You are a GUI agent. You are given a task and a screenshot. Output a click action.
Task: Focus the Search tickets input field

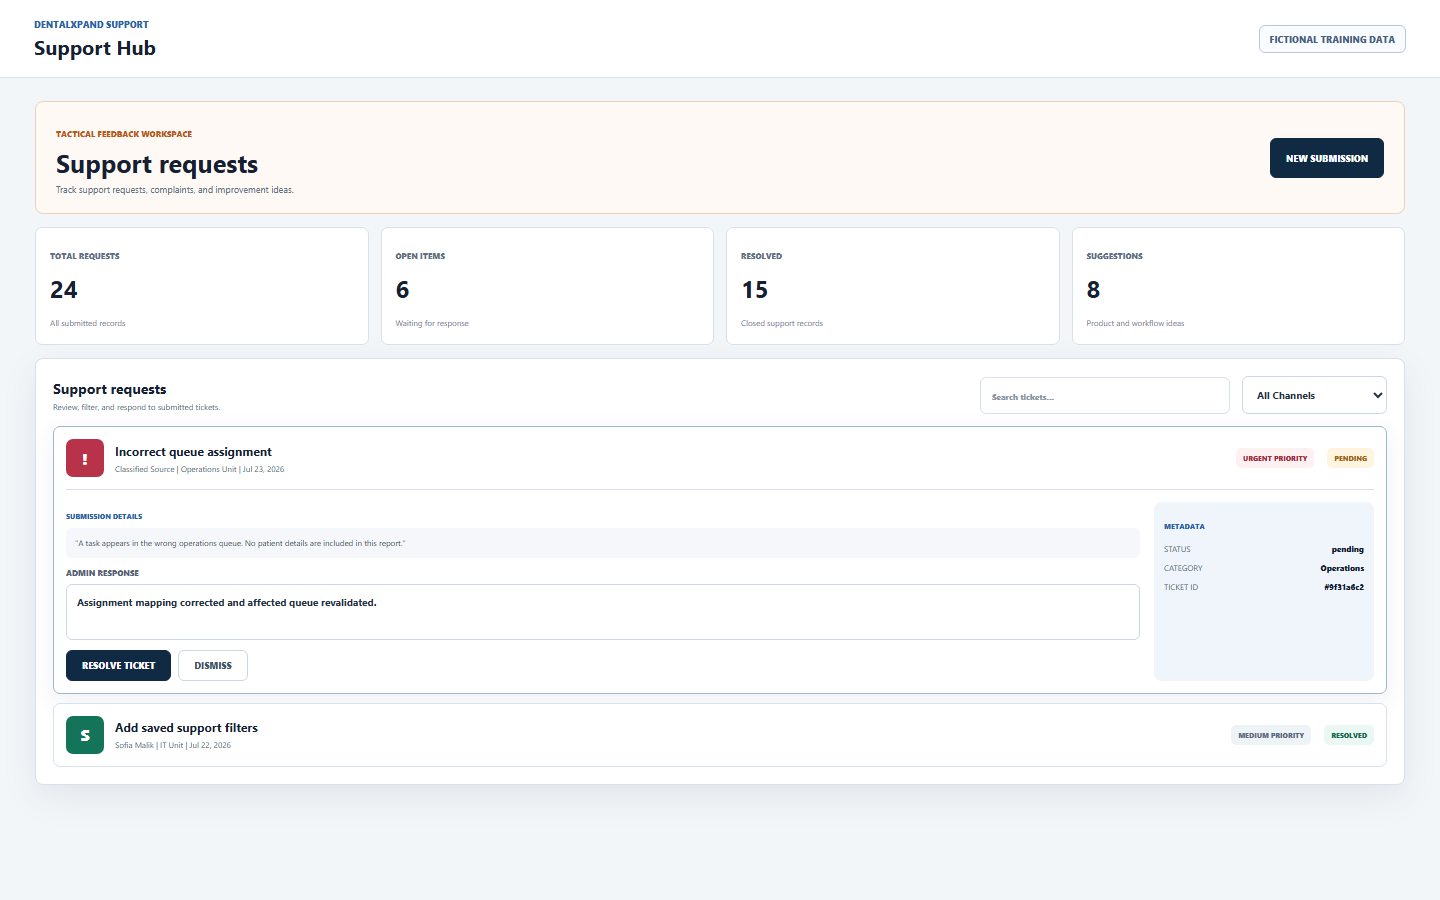pos(1104,396)
